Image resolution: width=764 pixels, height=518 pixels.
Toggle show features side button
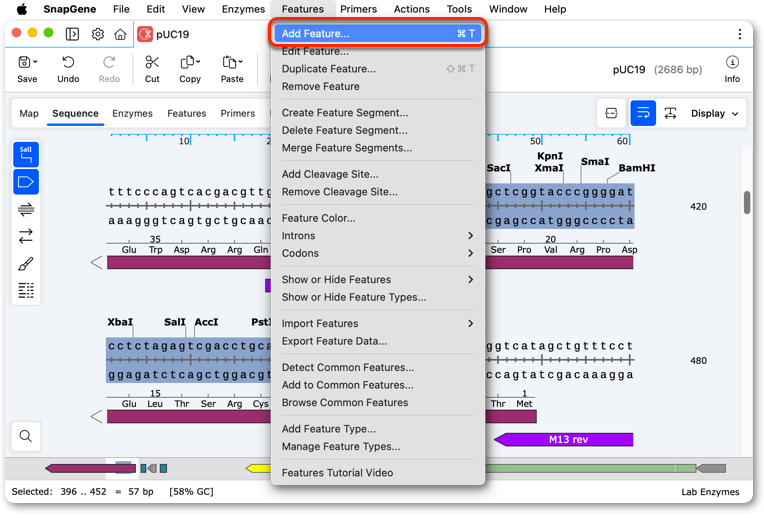(26, 182)
